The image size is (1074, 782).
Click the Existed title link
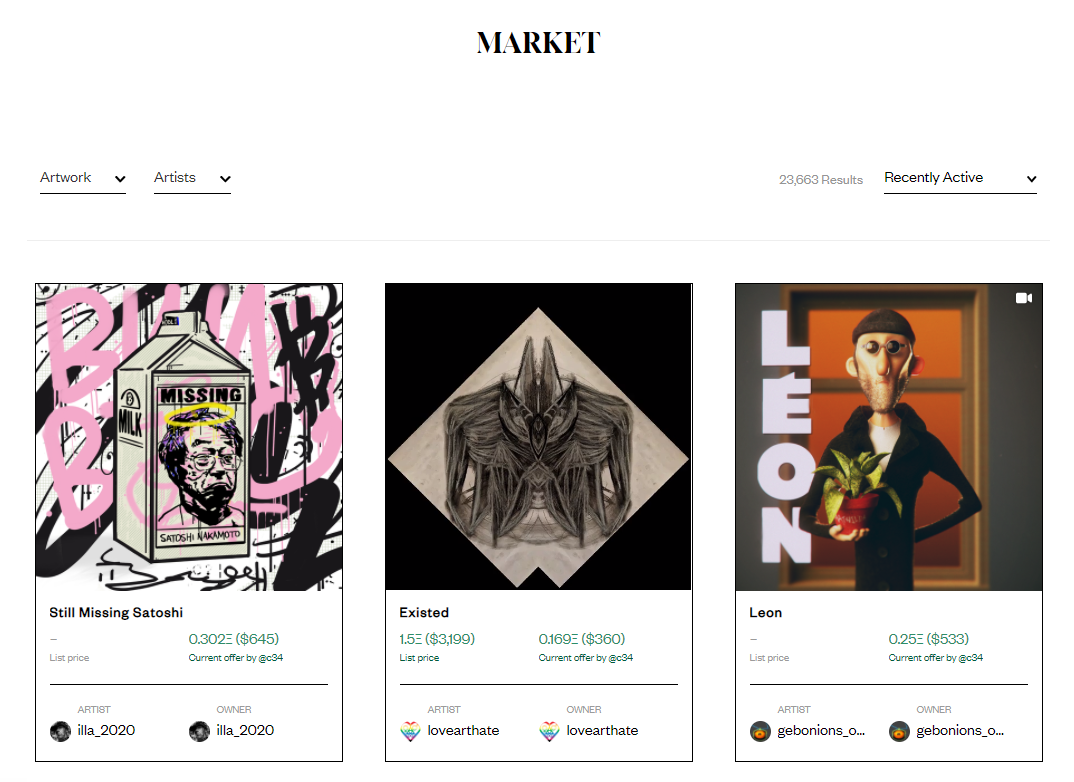424,612
